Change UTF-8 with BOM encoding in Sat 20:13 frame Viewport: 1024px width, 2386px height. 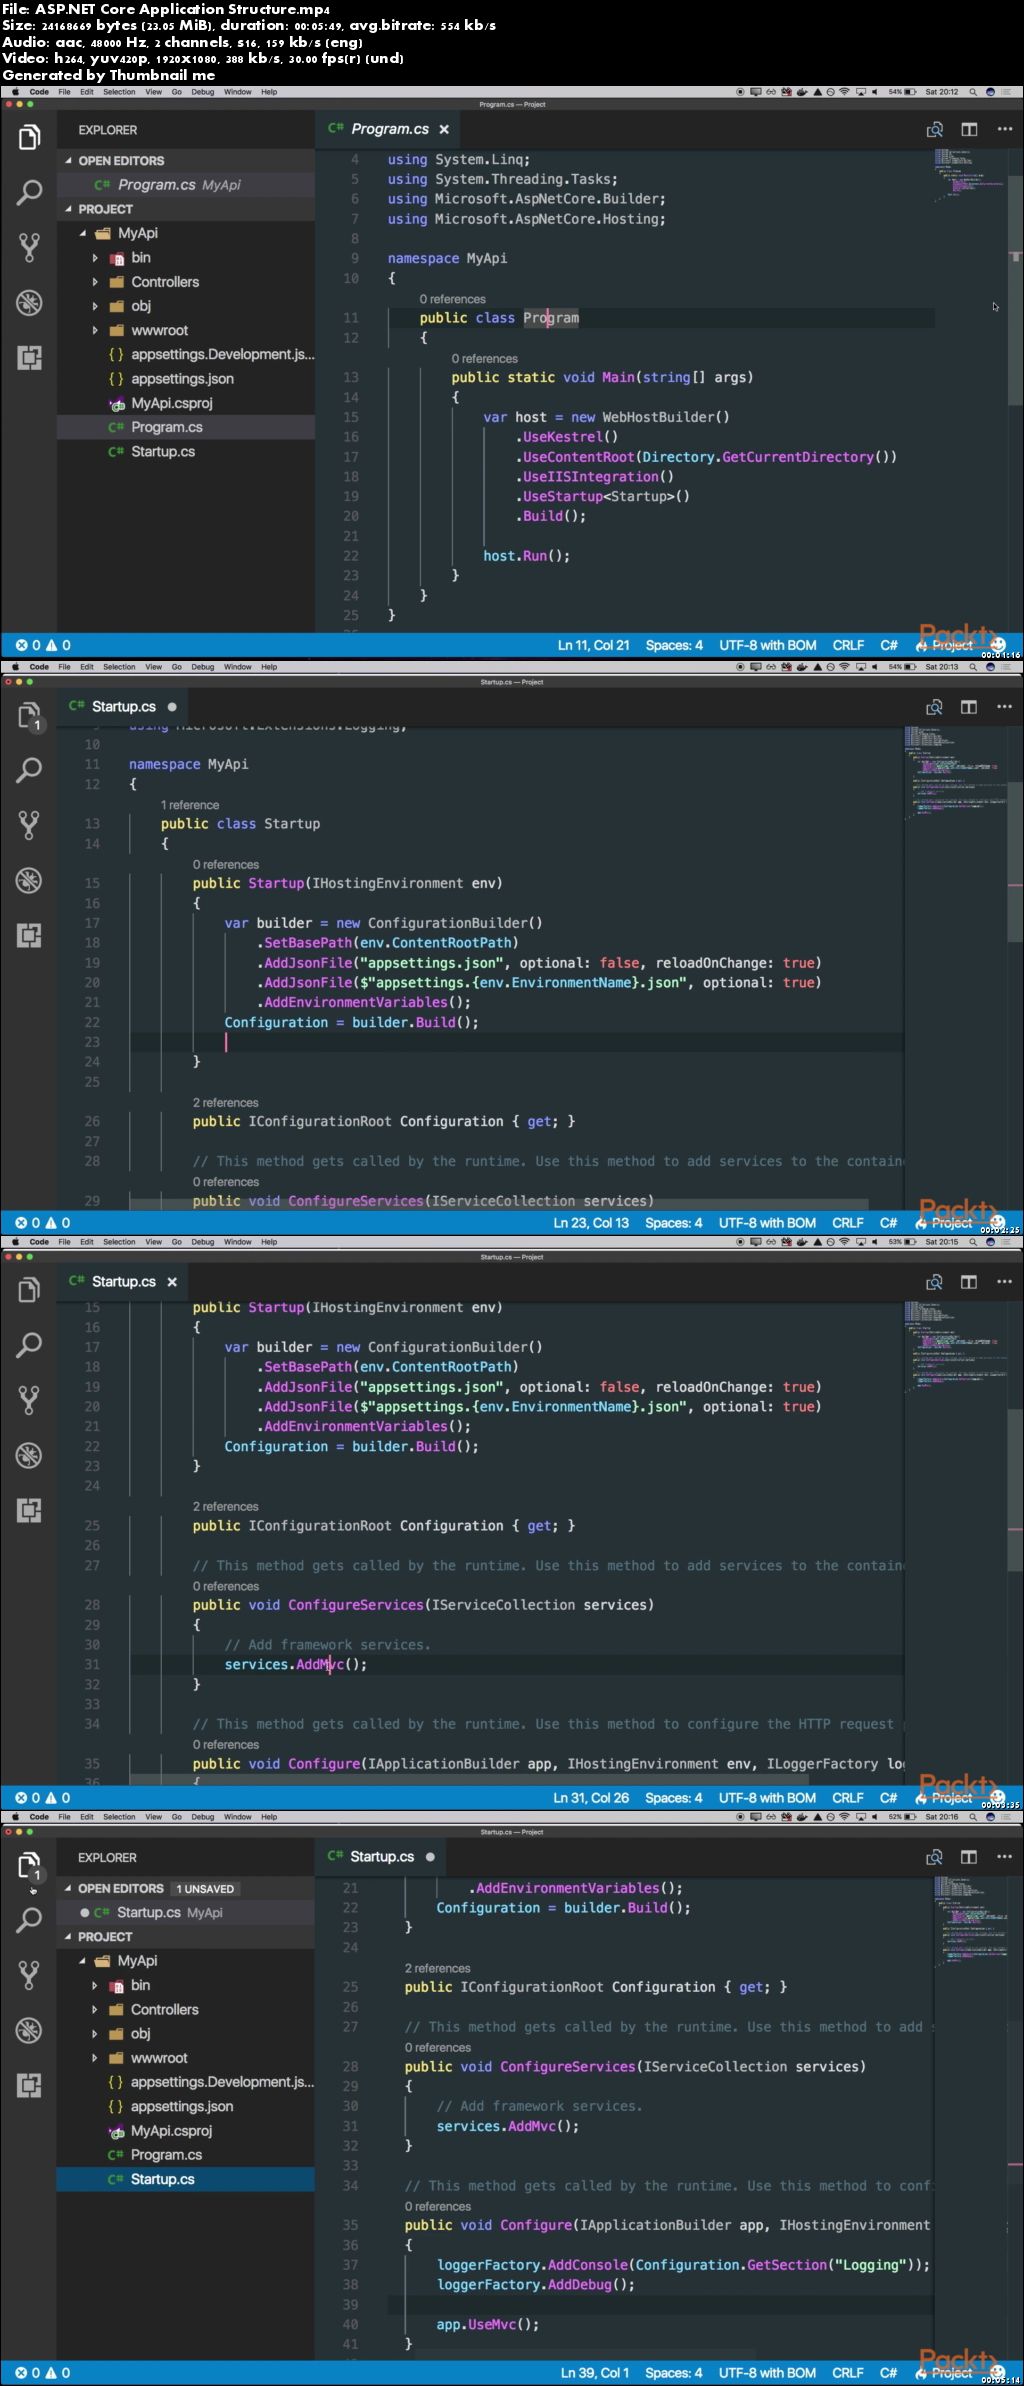[767, 1223]
